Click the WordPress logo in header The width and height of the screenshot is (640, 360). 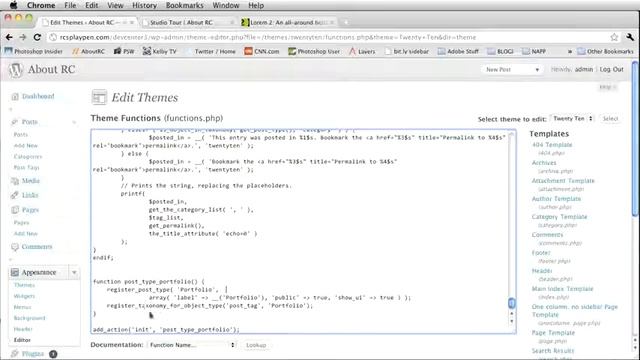(x=16, y=70)
